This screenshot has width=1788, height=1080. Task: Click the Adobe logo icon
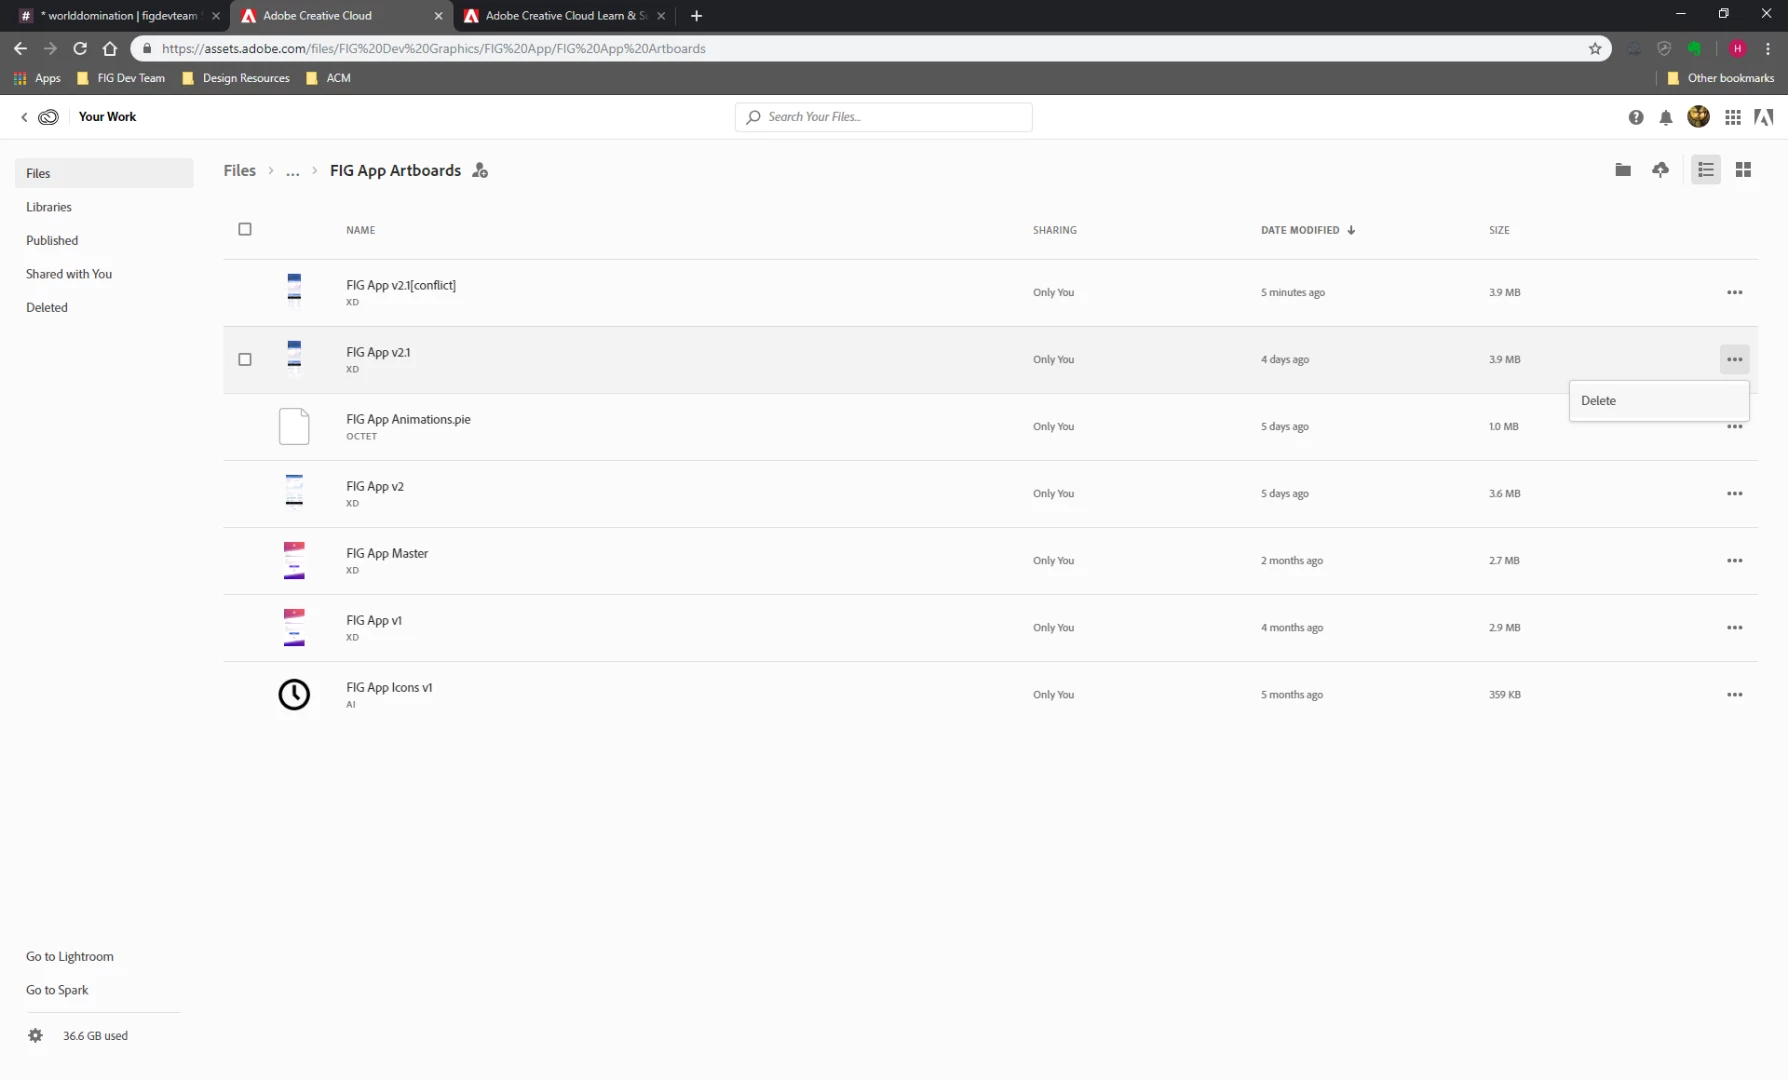(1764, 117)
